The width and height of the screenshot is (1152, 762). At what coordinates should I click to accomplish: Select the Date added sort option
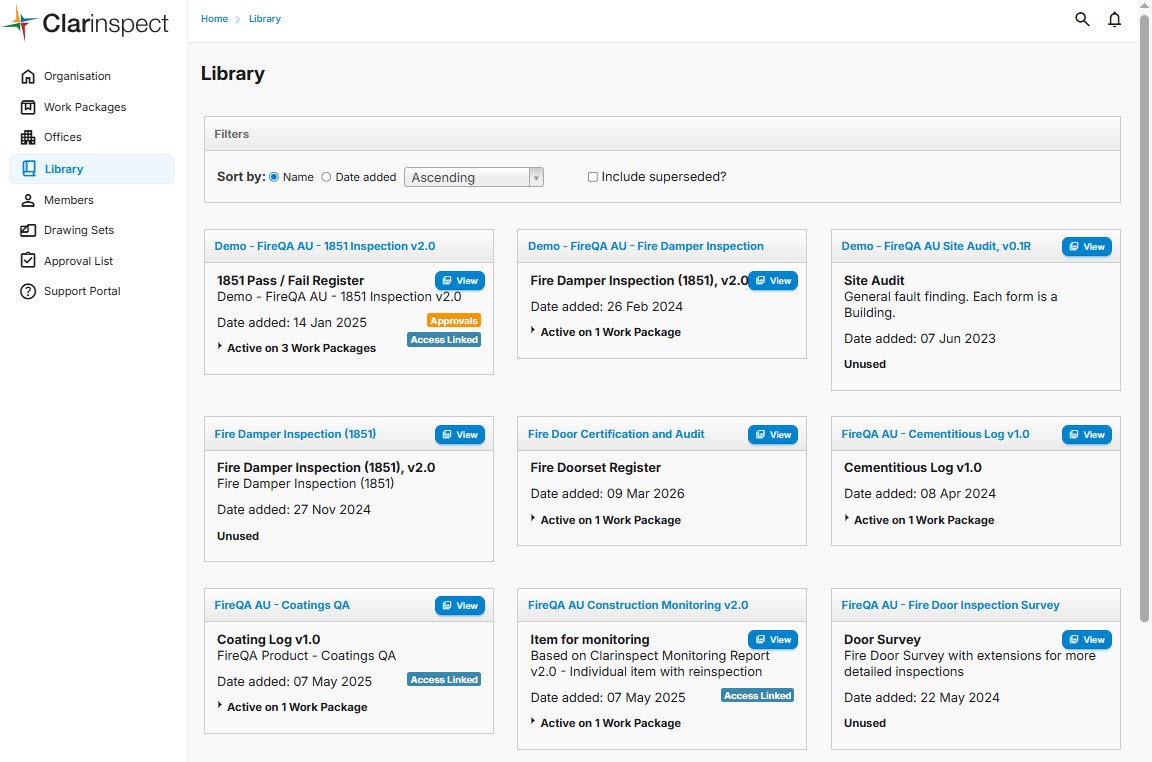click(326, 177)
